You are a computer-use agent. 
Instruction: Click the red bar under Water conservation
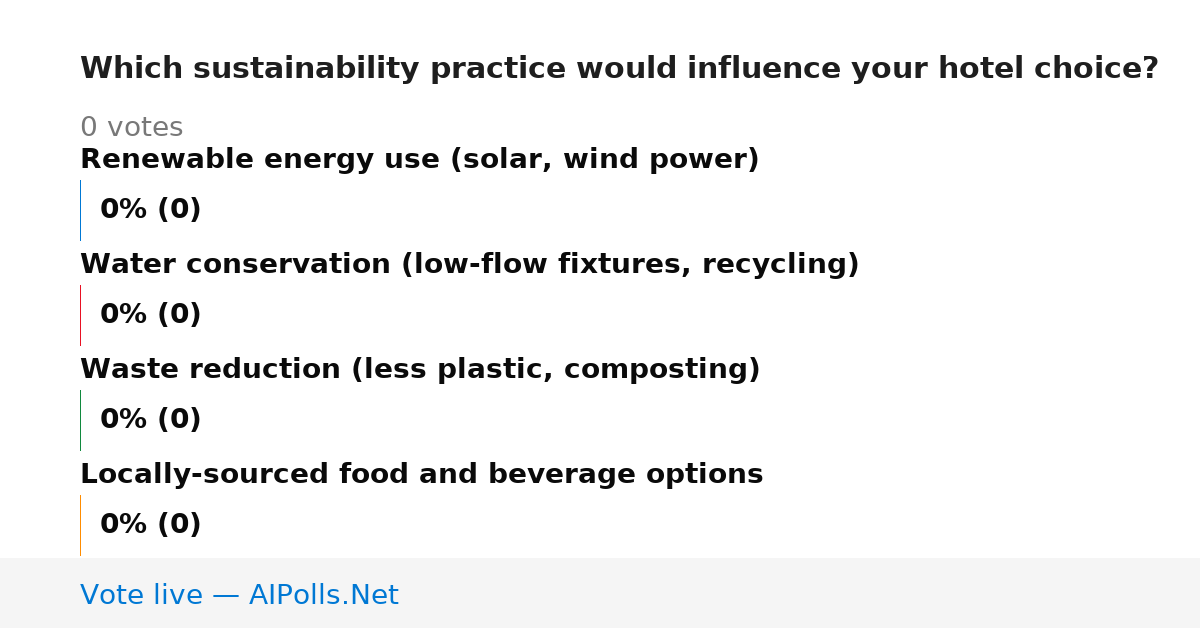(x=80, y=315)
